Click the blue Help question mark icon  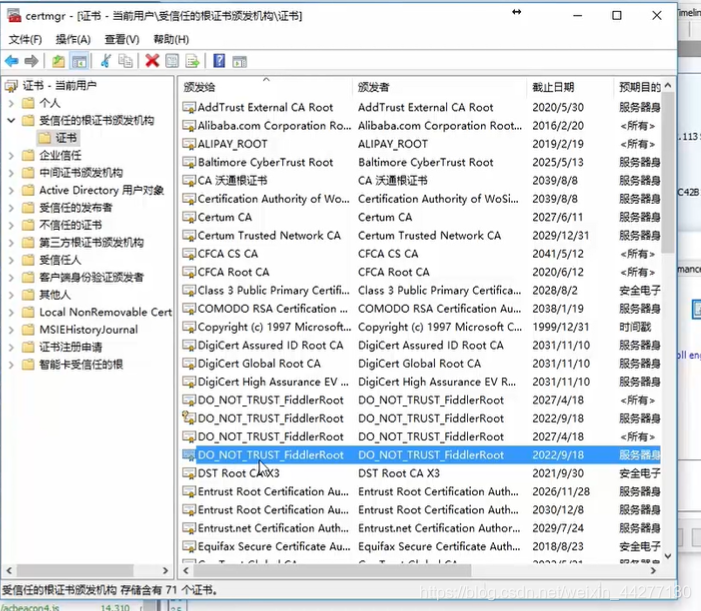[x=219, y=60]
